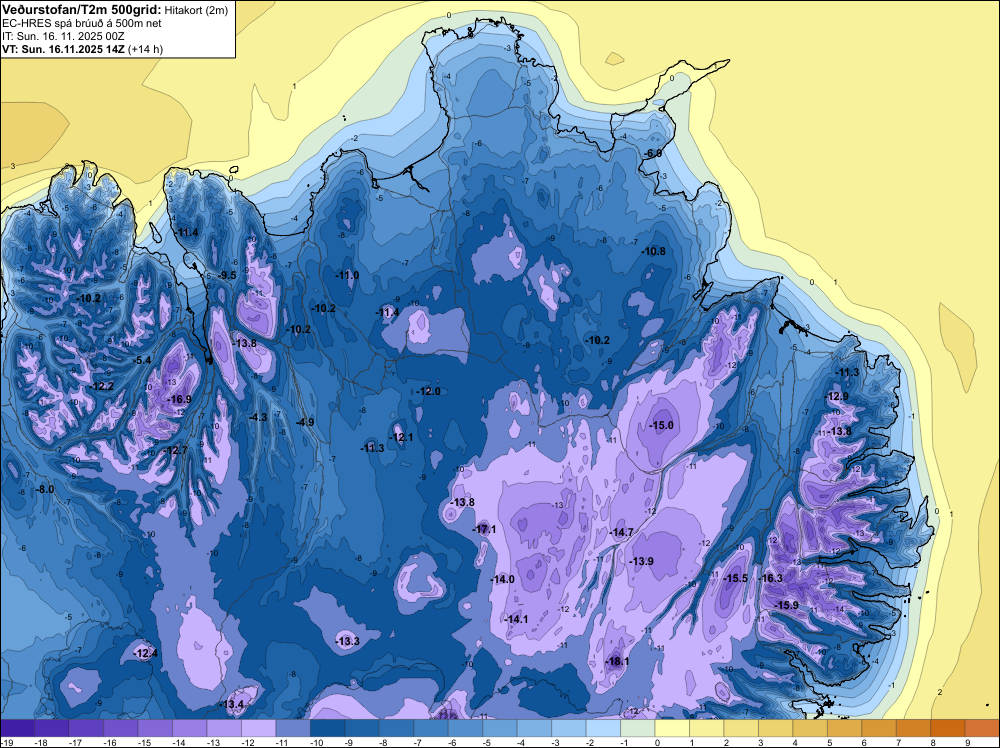Click the -4.9 temperature label
This screenshot has height=748, width=1000.
[305, 422]
